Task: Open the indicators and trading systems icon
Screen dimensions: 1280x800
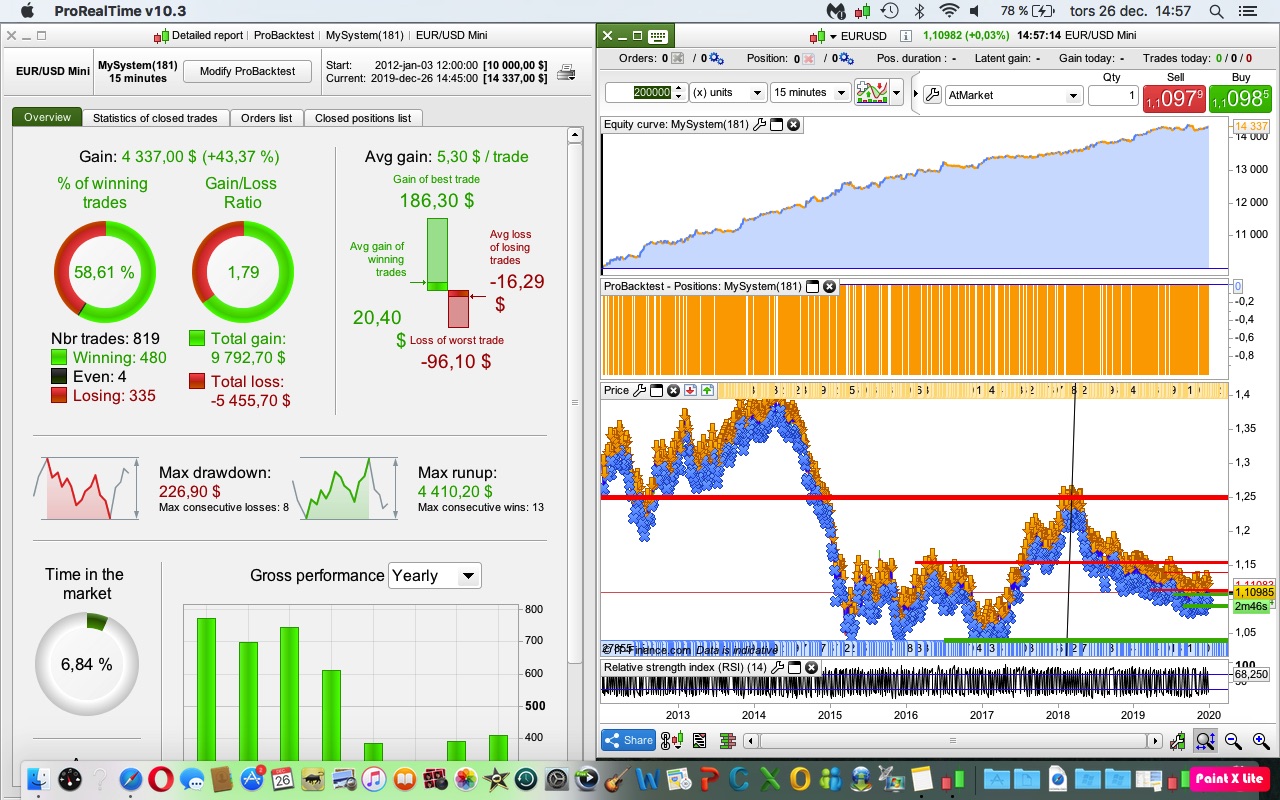Action: click(873, 93)
